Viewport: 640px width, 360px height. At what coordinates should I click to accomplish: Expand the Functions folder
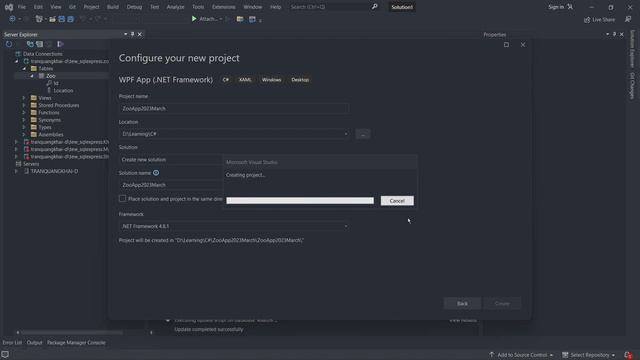(24, 113)
